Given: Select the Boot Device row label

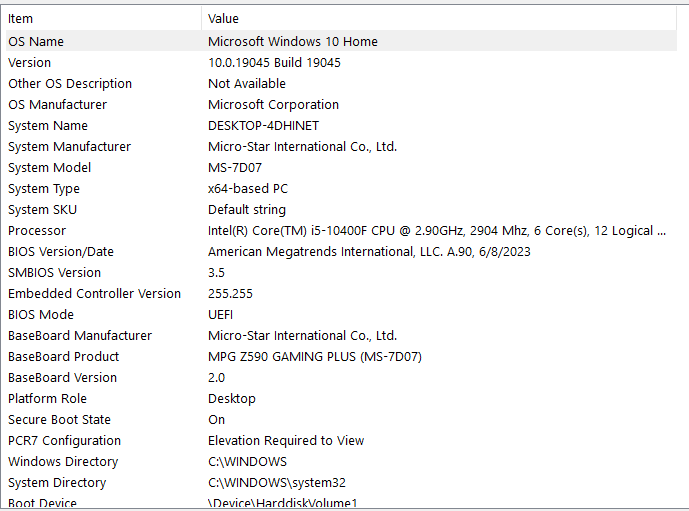Looking at the screenshot, I should 42,503.
